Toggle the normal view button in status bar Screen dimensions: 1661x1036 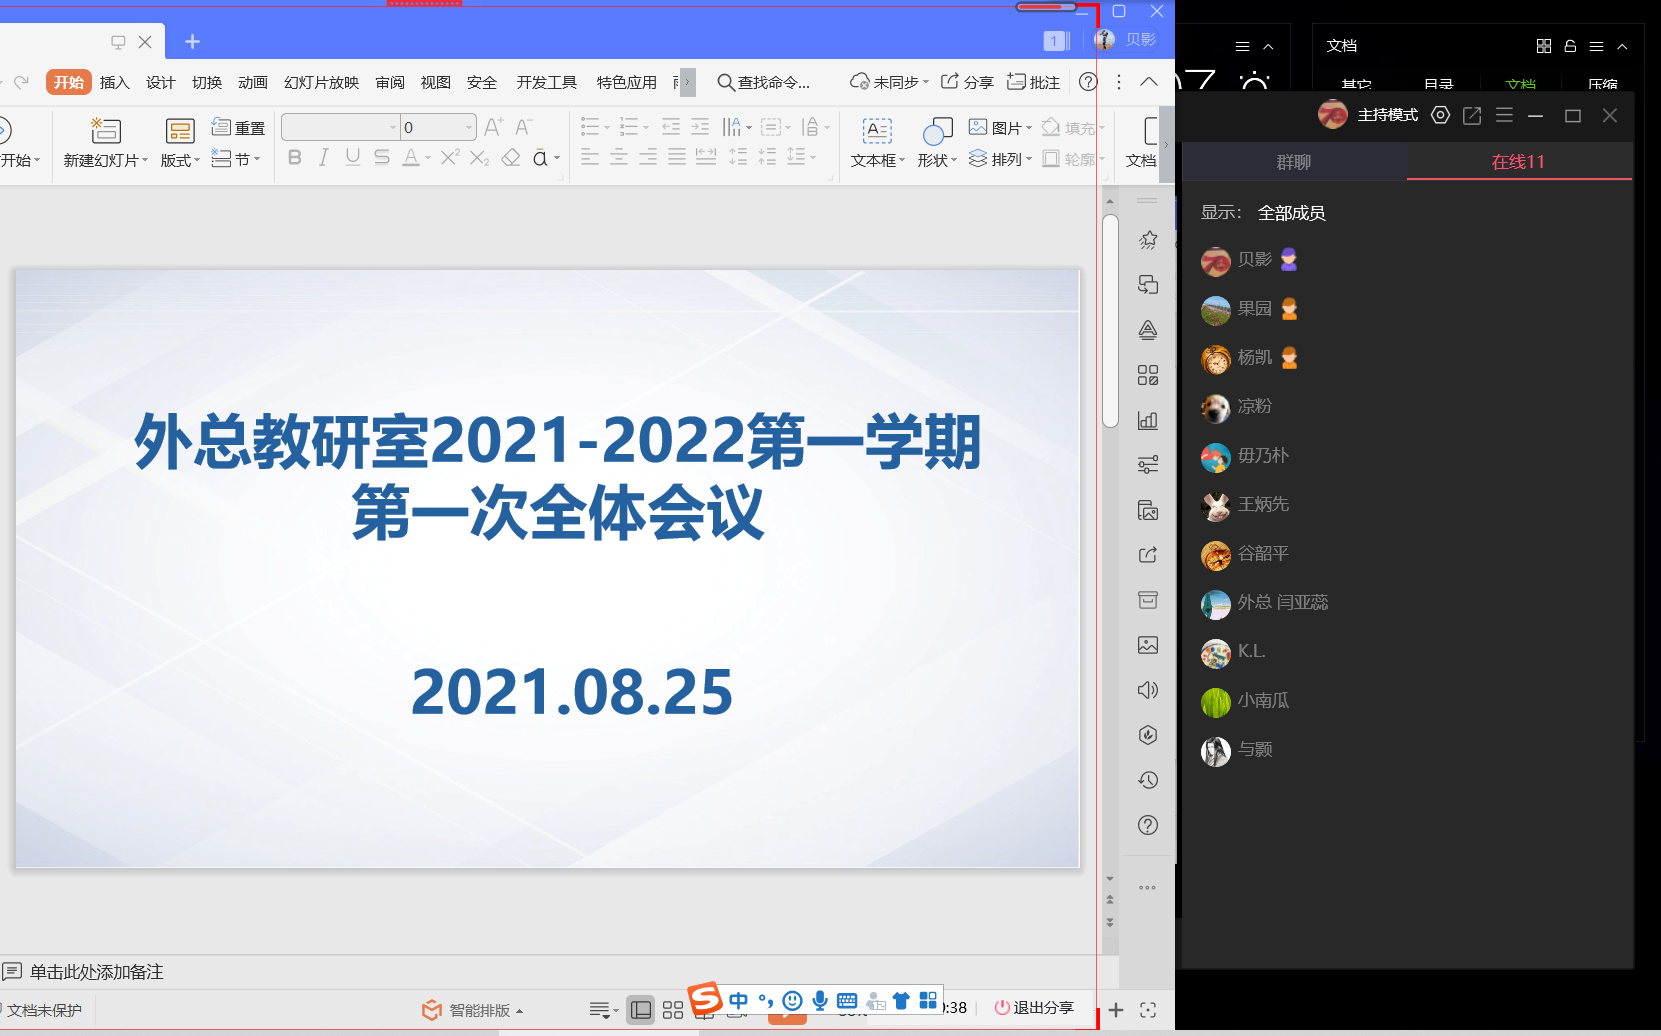tap(641, 1010)
